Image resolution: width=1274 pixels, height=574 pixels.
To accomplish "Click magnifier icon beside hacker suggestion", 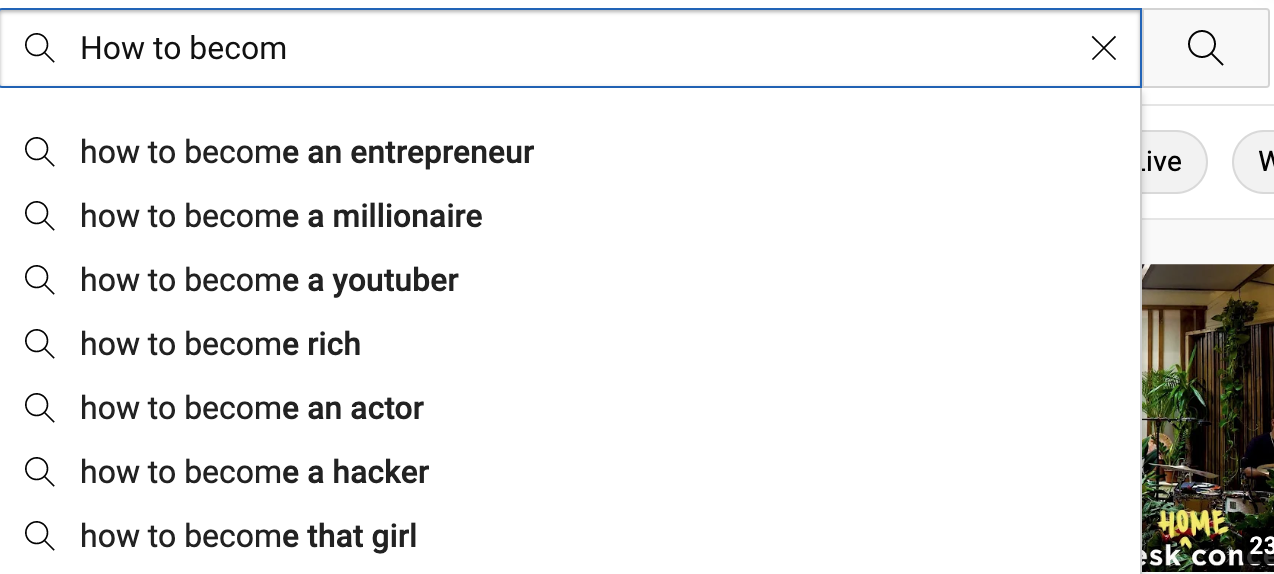I will [40, 472].
